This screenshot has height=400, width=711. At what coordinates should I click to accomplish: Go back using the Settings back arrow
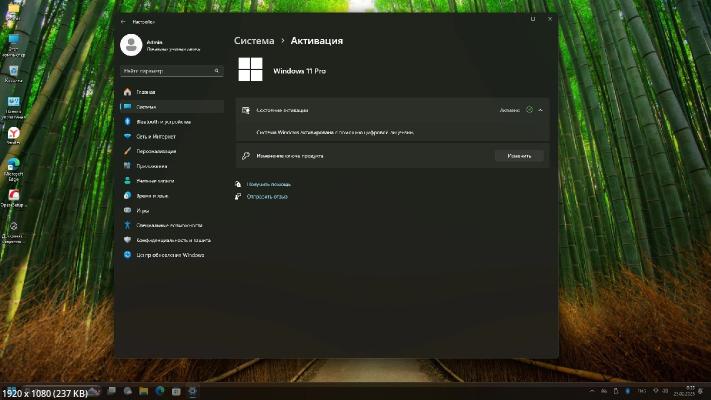click(123, 22)
